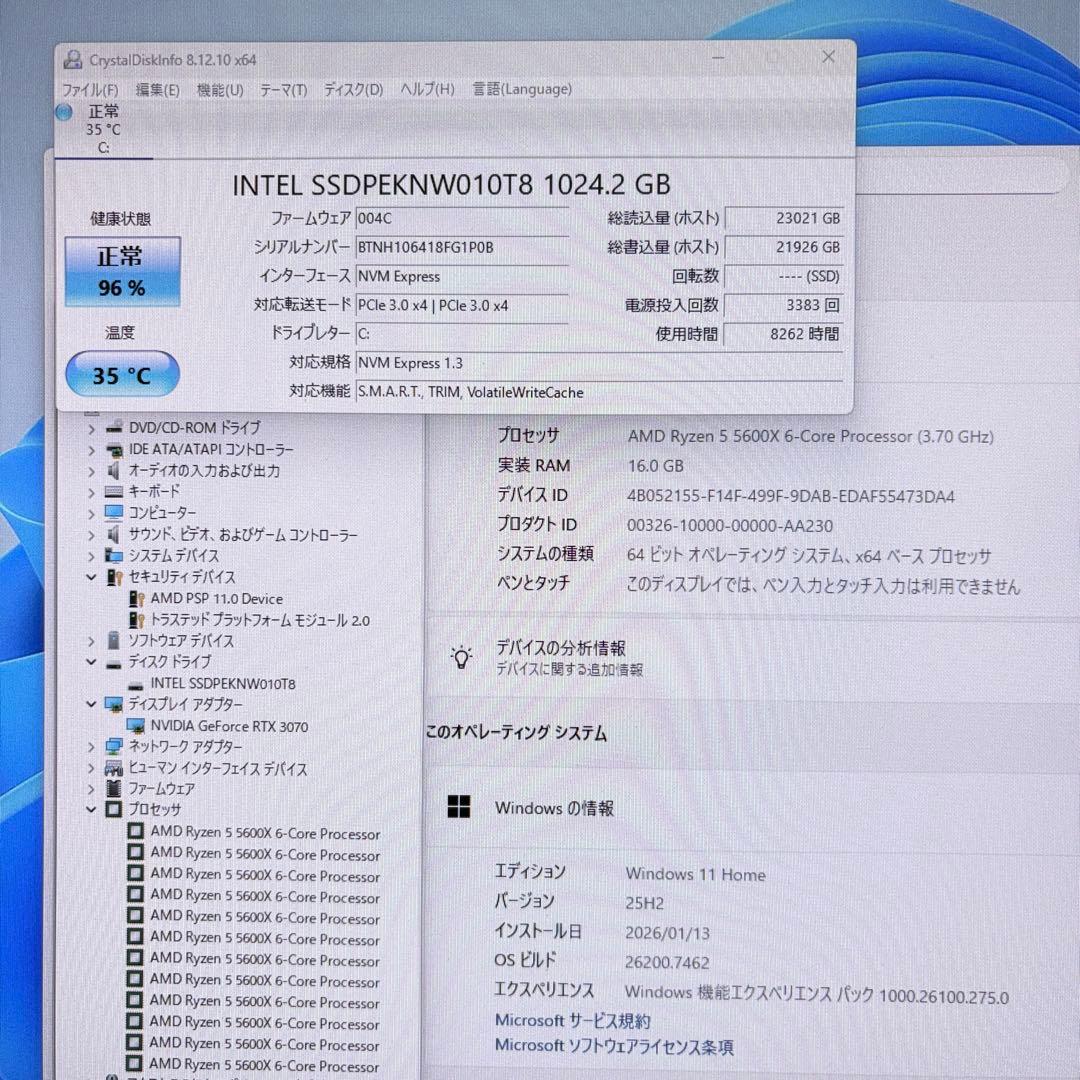Collapse the プロセッサ tree node
This screenshot has width=1080, height=1080.
pyautogui.click(x=90, y=810)
